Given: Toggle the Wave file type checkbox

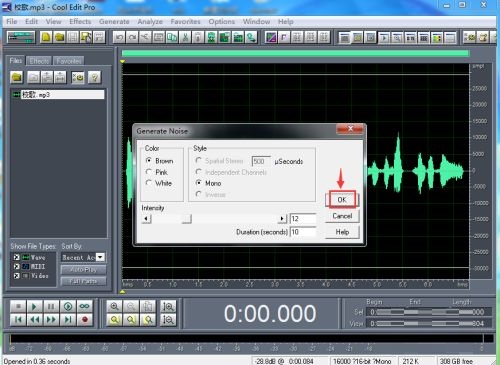Looking at the screenshot, I should point(16,257).
